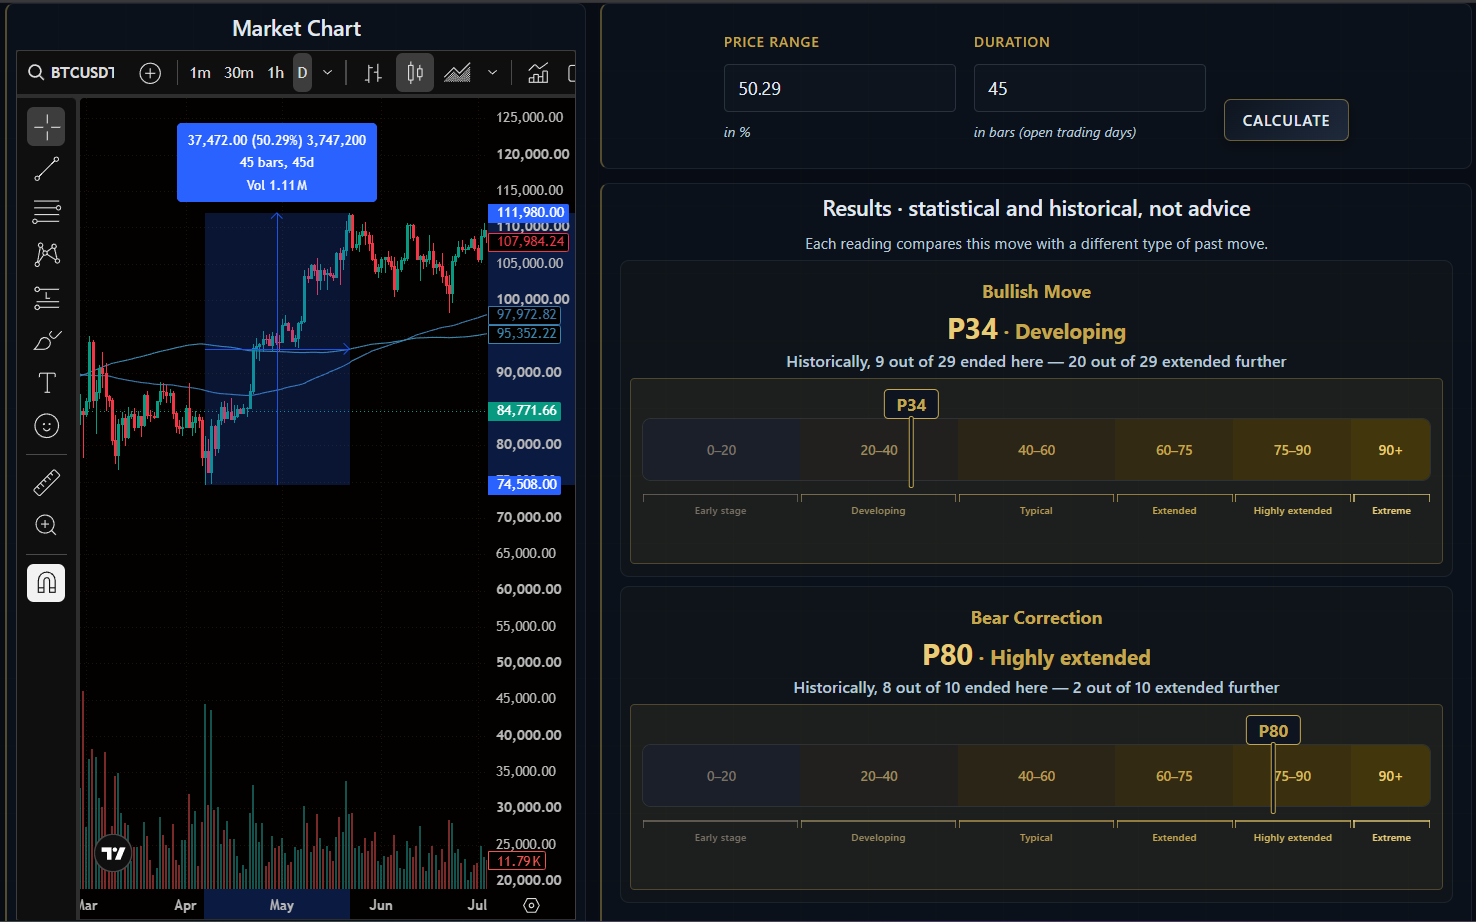1476x922 pixels.
Task: Select the trend line drawing tool
Action: coord(46,169)
